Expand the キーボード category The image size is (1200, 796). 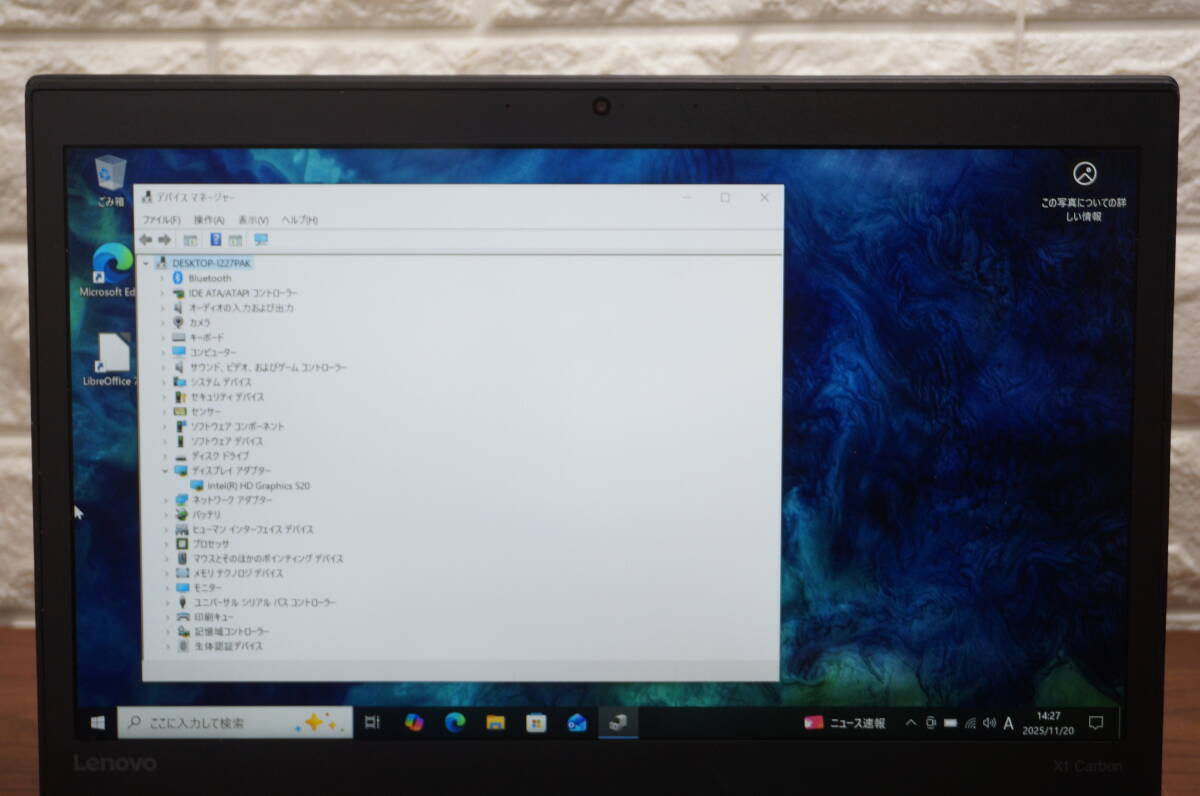pyautogui.click(x=163, y=337)
